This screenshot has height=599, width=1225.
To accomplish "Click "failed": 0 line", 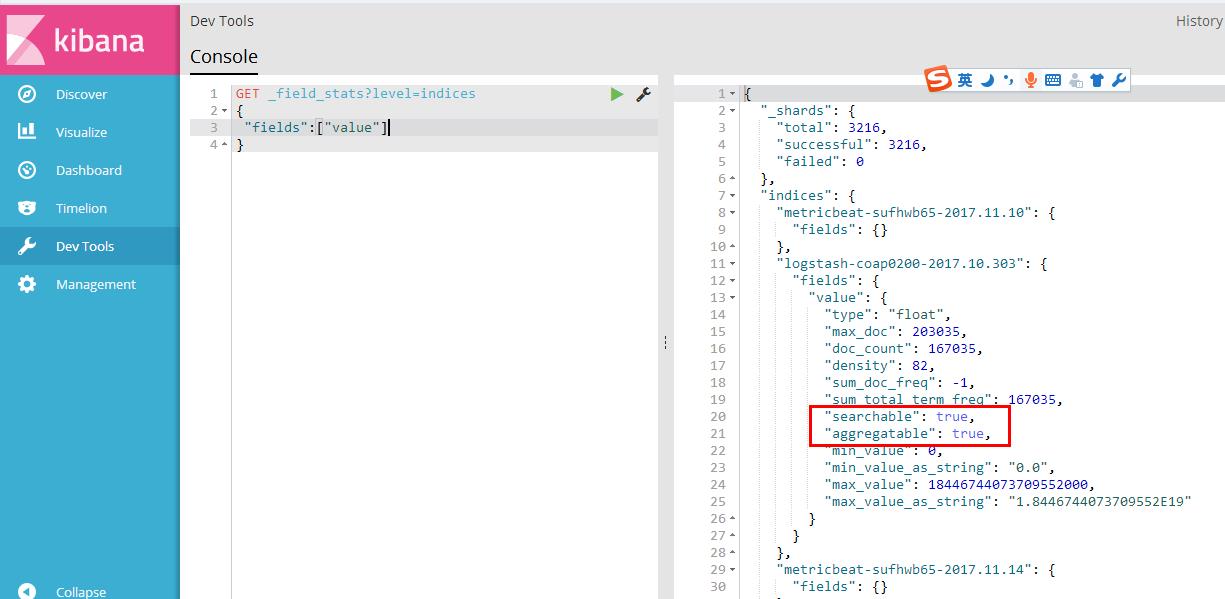I will point(819,162).
